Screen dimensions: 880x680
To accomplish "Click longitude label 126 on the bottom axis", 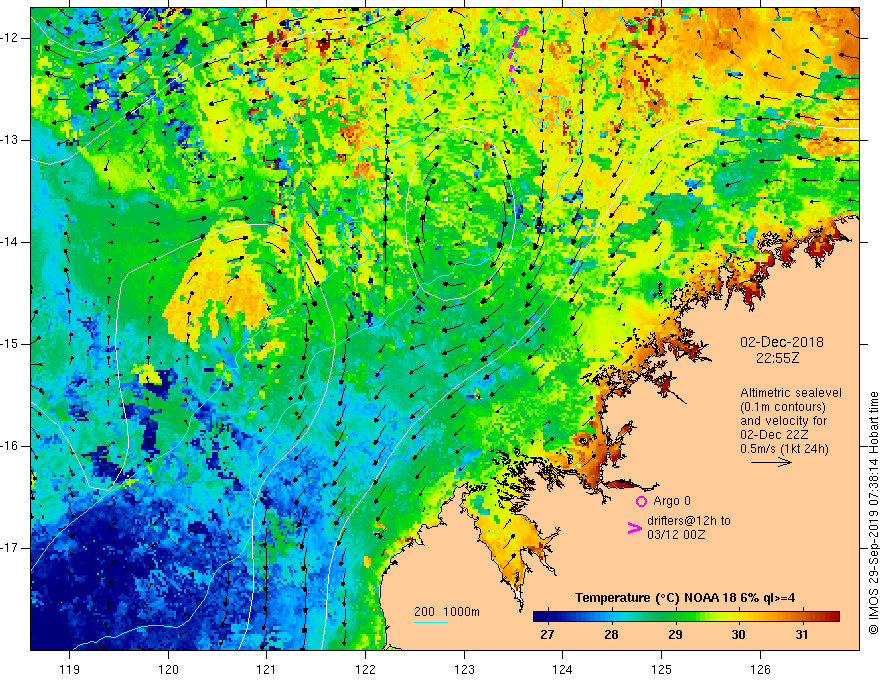I will click(760, 669).
